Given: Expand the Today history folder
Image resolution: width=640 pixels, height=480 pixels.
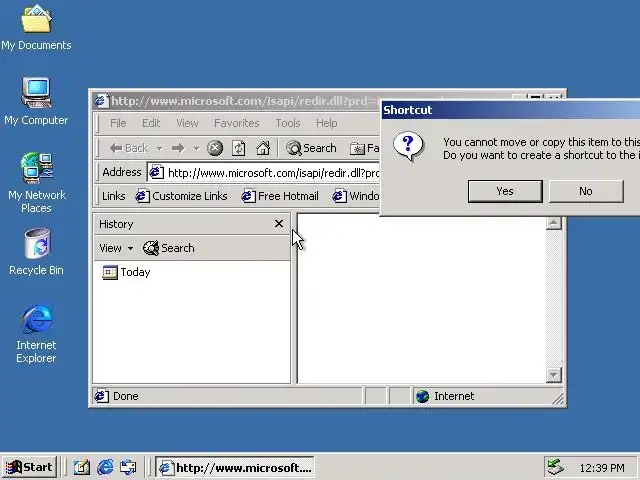Looking at the screenshot, I should [126, 272].
